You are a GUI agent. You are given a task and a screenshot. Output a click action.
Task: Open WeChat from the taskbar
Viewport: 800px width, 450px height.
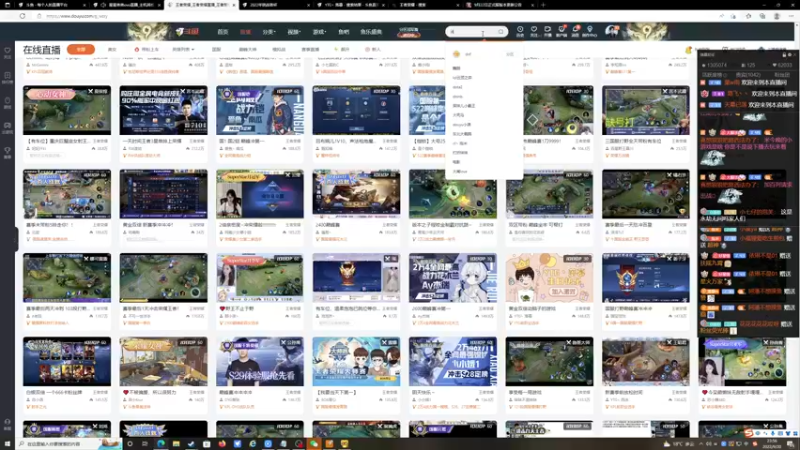click(314, 444)
